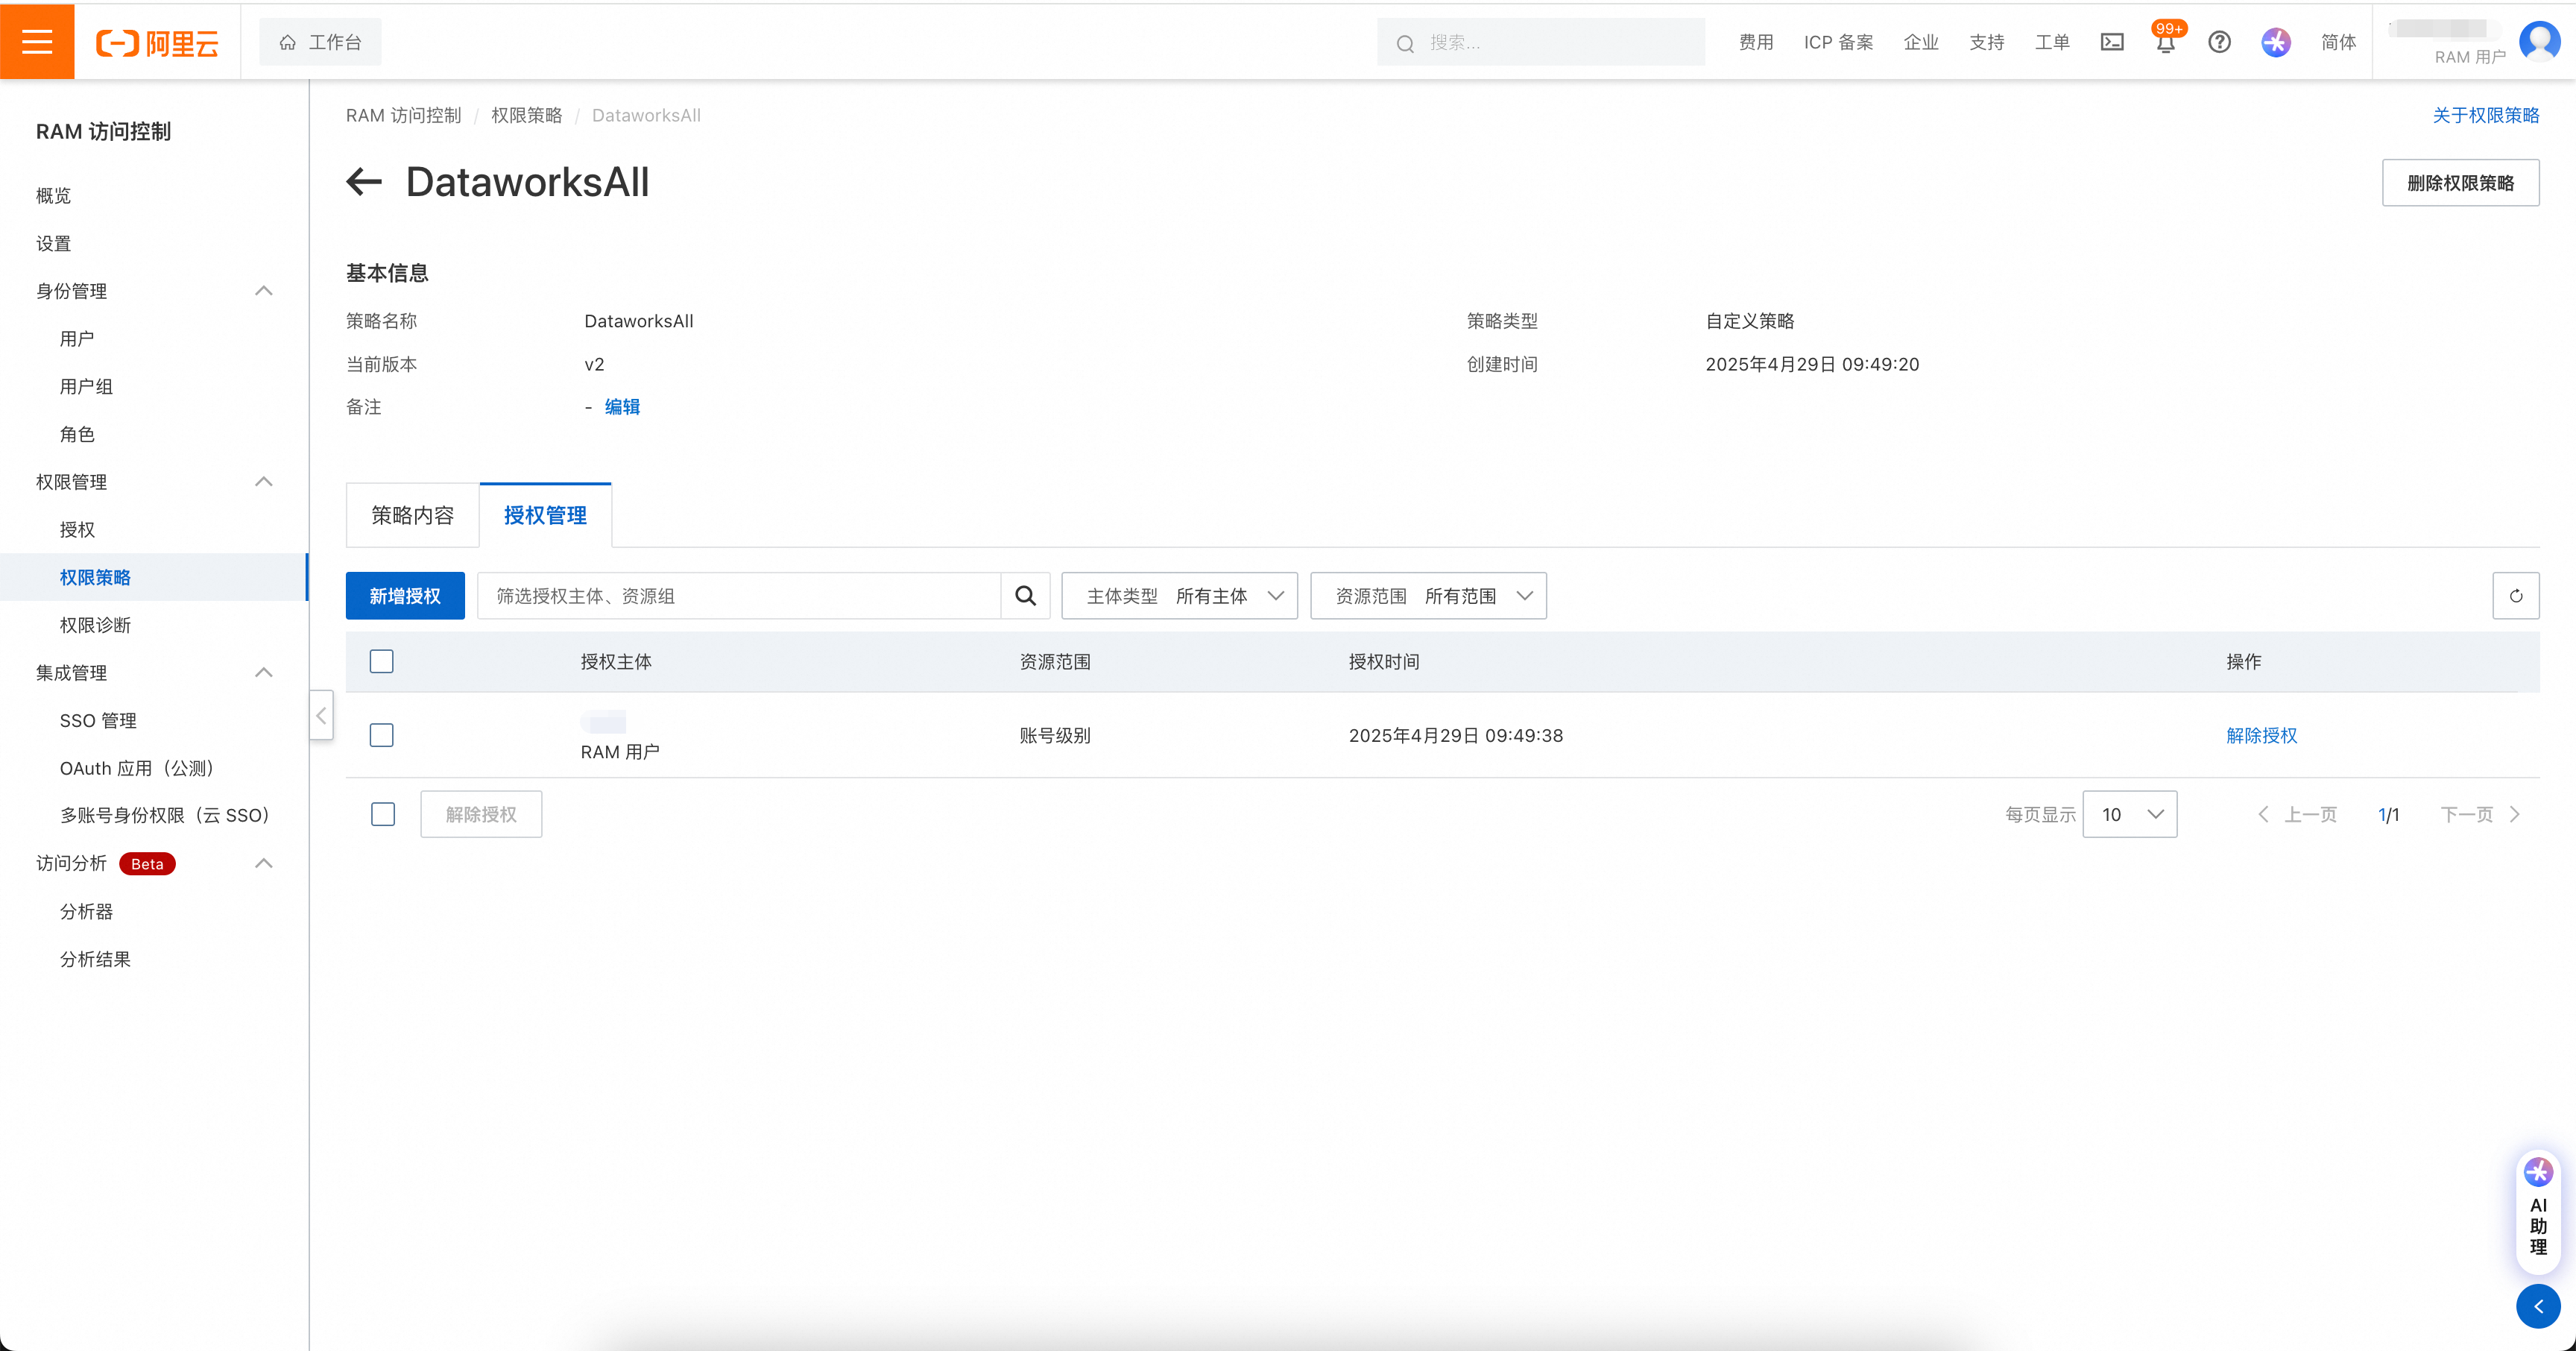Switch to the 策略内容 tab
The image size is (2576, 1351).
(x=413, y=515)
